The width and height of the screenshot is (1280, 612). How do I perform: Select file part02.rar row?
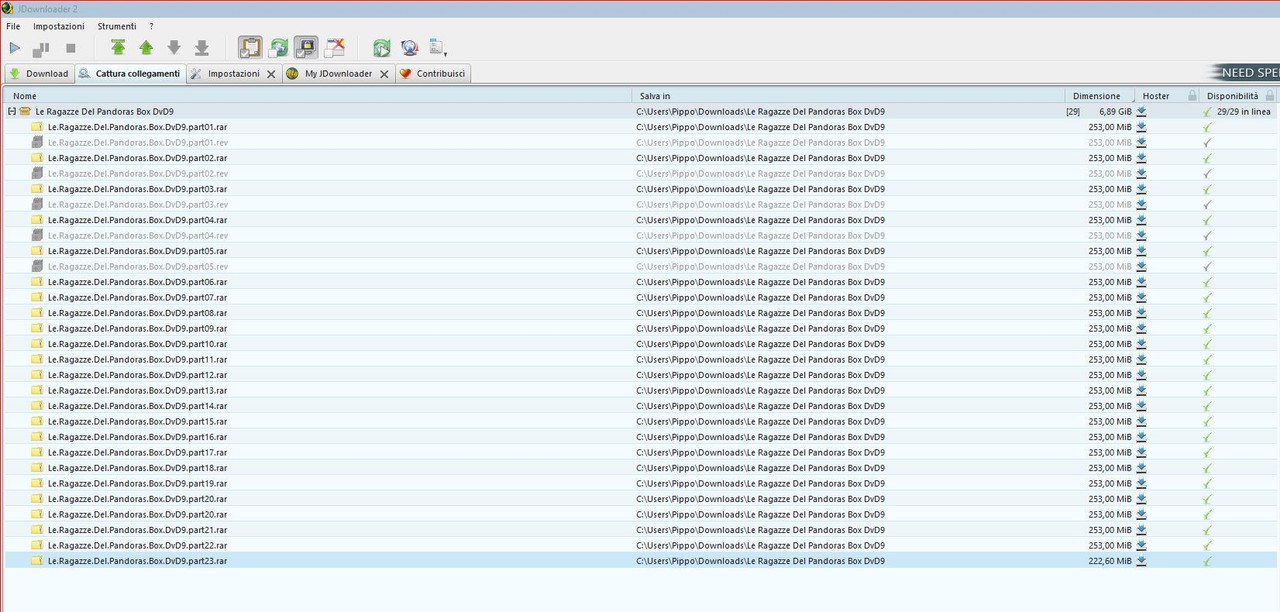point(640,158)
